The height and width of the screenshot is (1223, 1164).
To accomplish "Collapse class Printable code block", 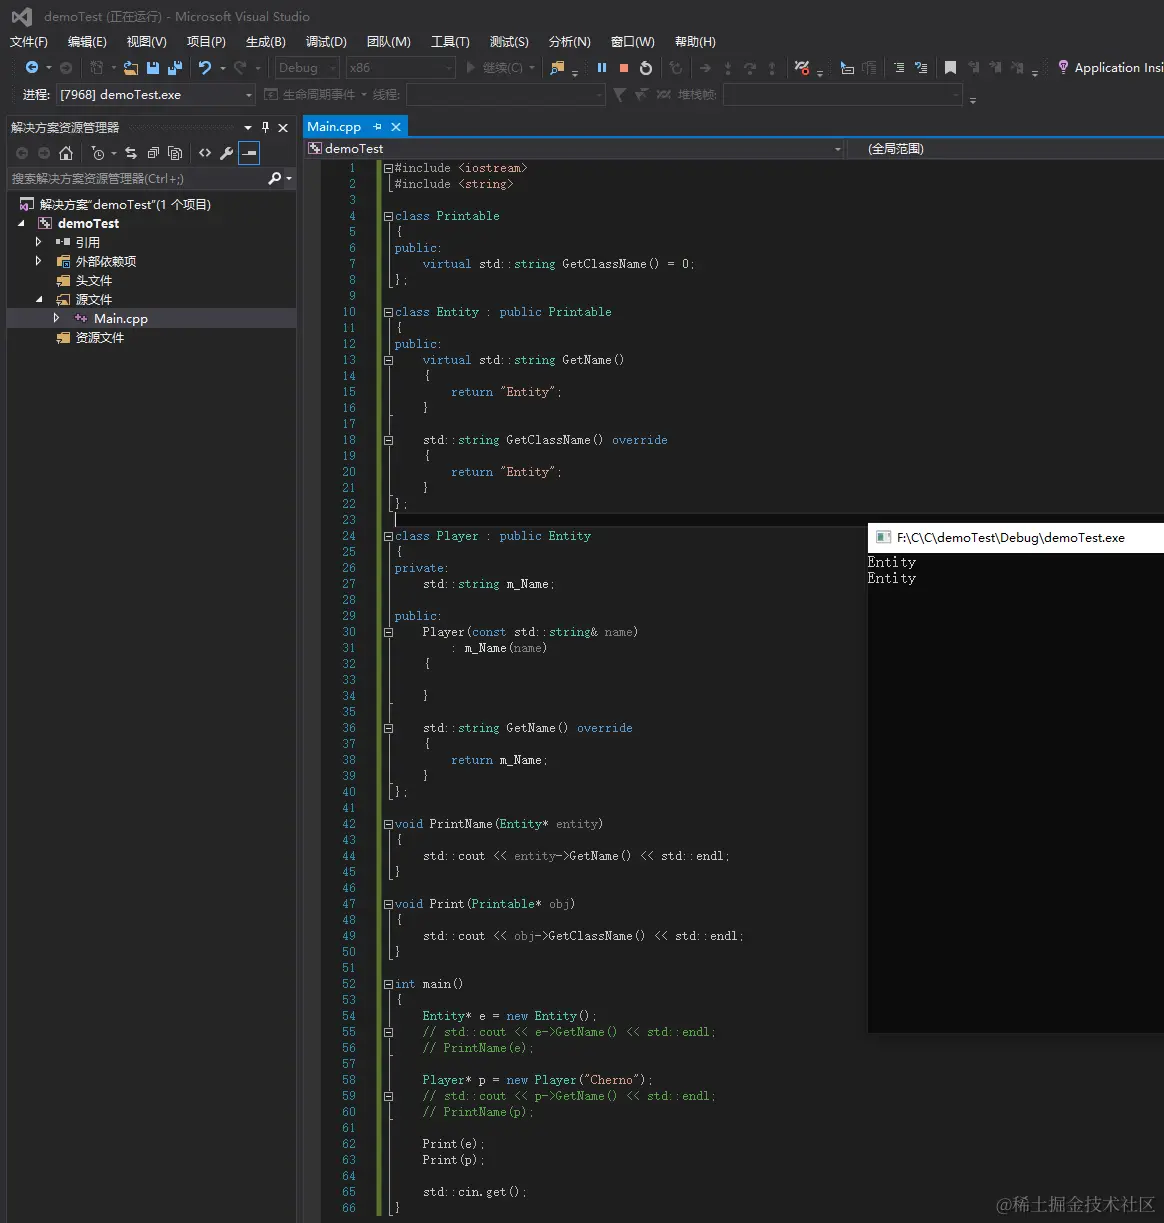I will [x=388, y=216].
